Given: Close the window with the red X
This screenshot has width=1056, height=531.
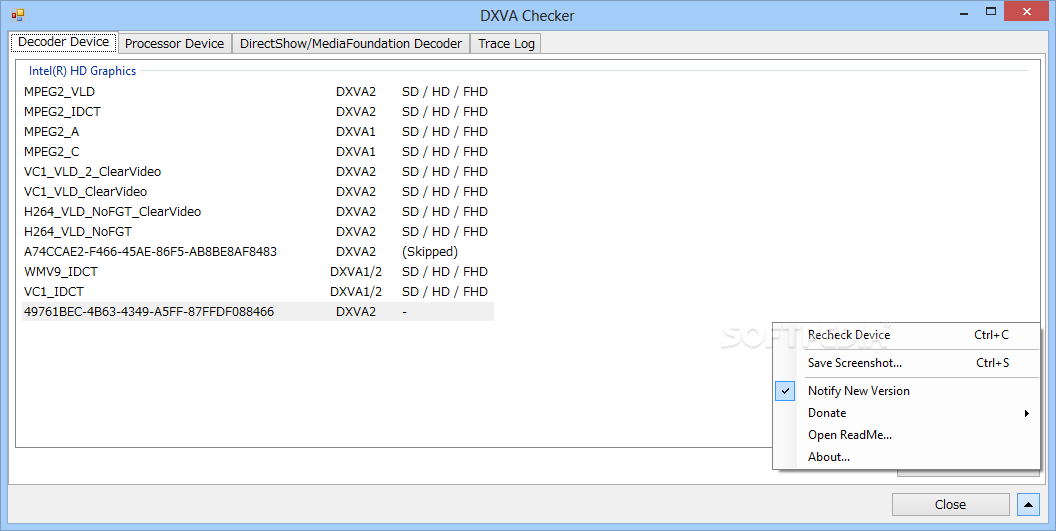Looking at the screenshot, I should pyautogui.click(x=1027, y=11).
